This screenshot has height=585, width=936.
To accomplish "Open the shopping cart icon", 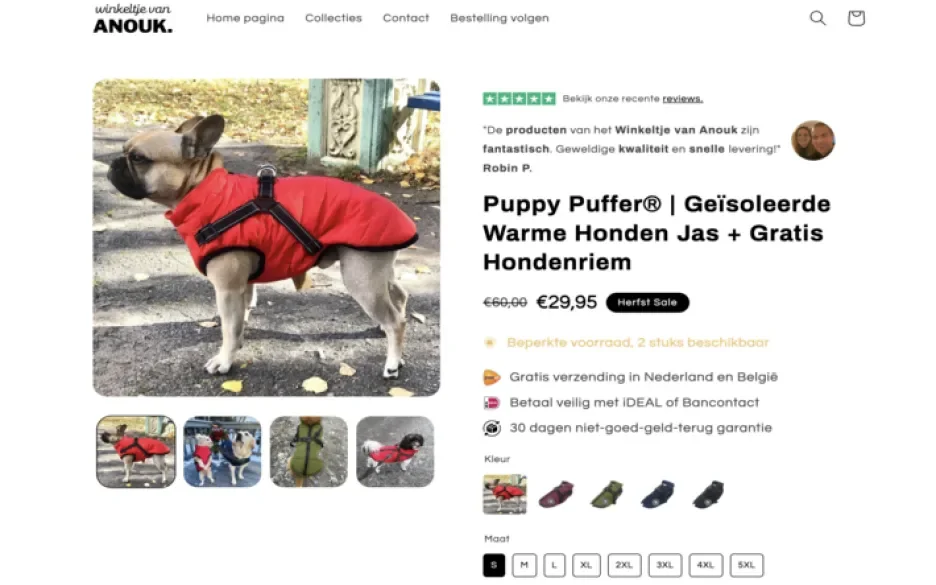I will pos(856,18).
